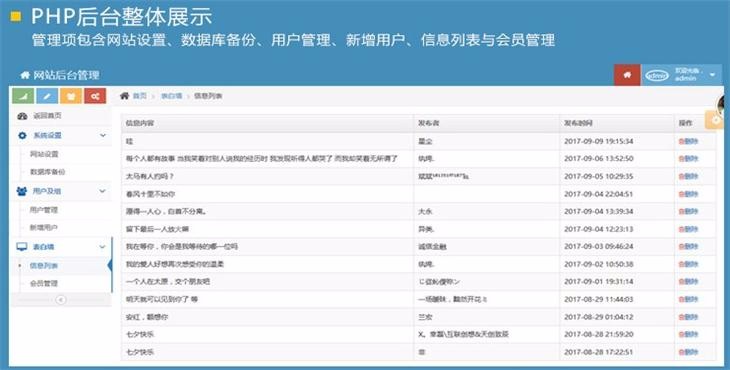This screenshot has height=370, width=730.
Task: Select 信息列表 in the sidebar
Action: tap(44, 266)
